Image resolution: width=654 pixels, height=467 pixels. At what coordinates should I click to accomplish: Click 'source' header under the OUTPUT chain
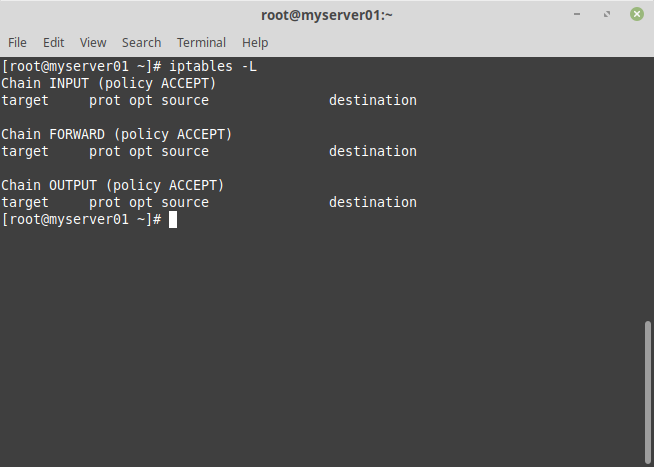click(185, 202)
